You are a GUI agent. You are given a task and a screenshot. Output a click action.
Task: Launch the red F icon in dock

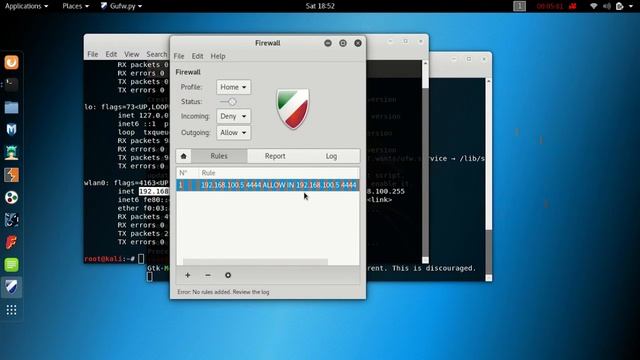point(11,242)
